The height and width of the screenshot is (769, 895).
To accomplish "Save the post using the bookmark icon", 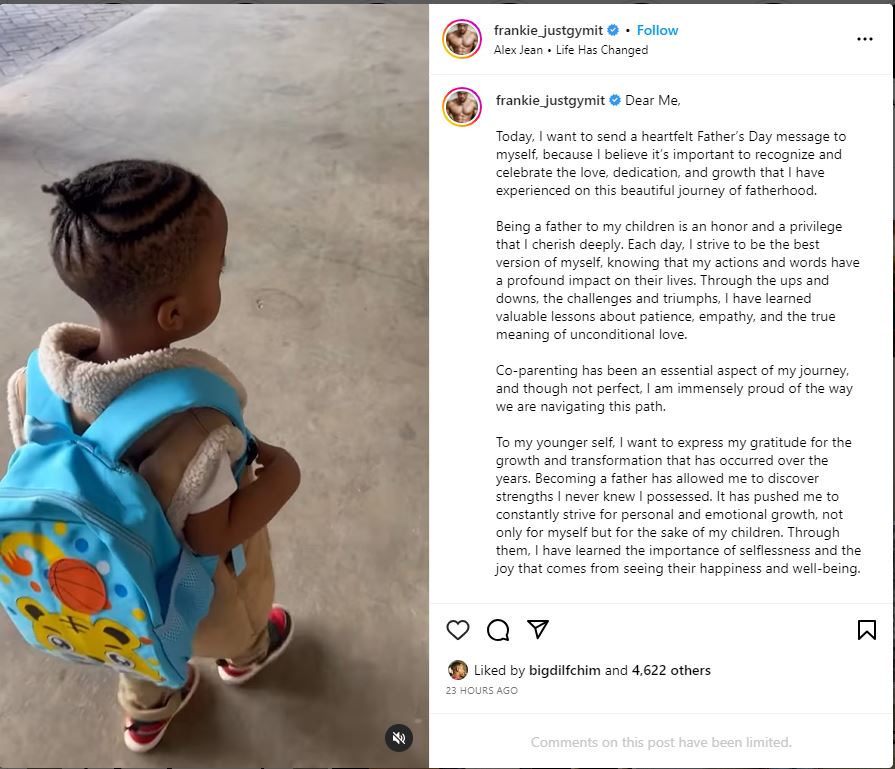I will point(866,630).
